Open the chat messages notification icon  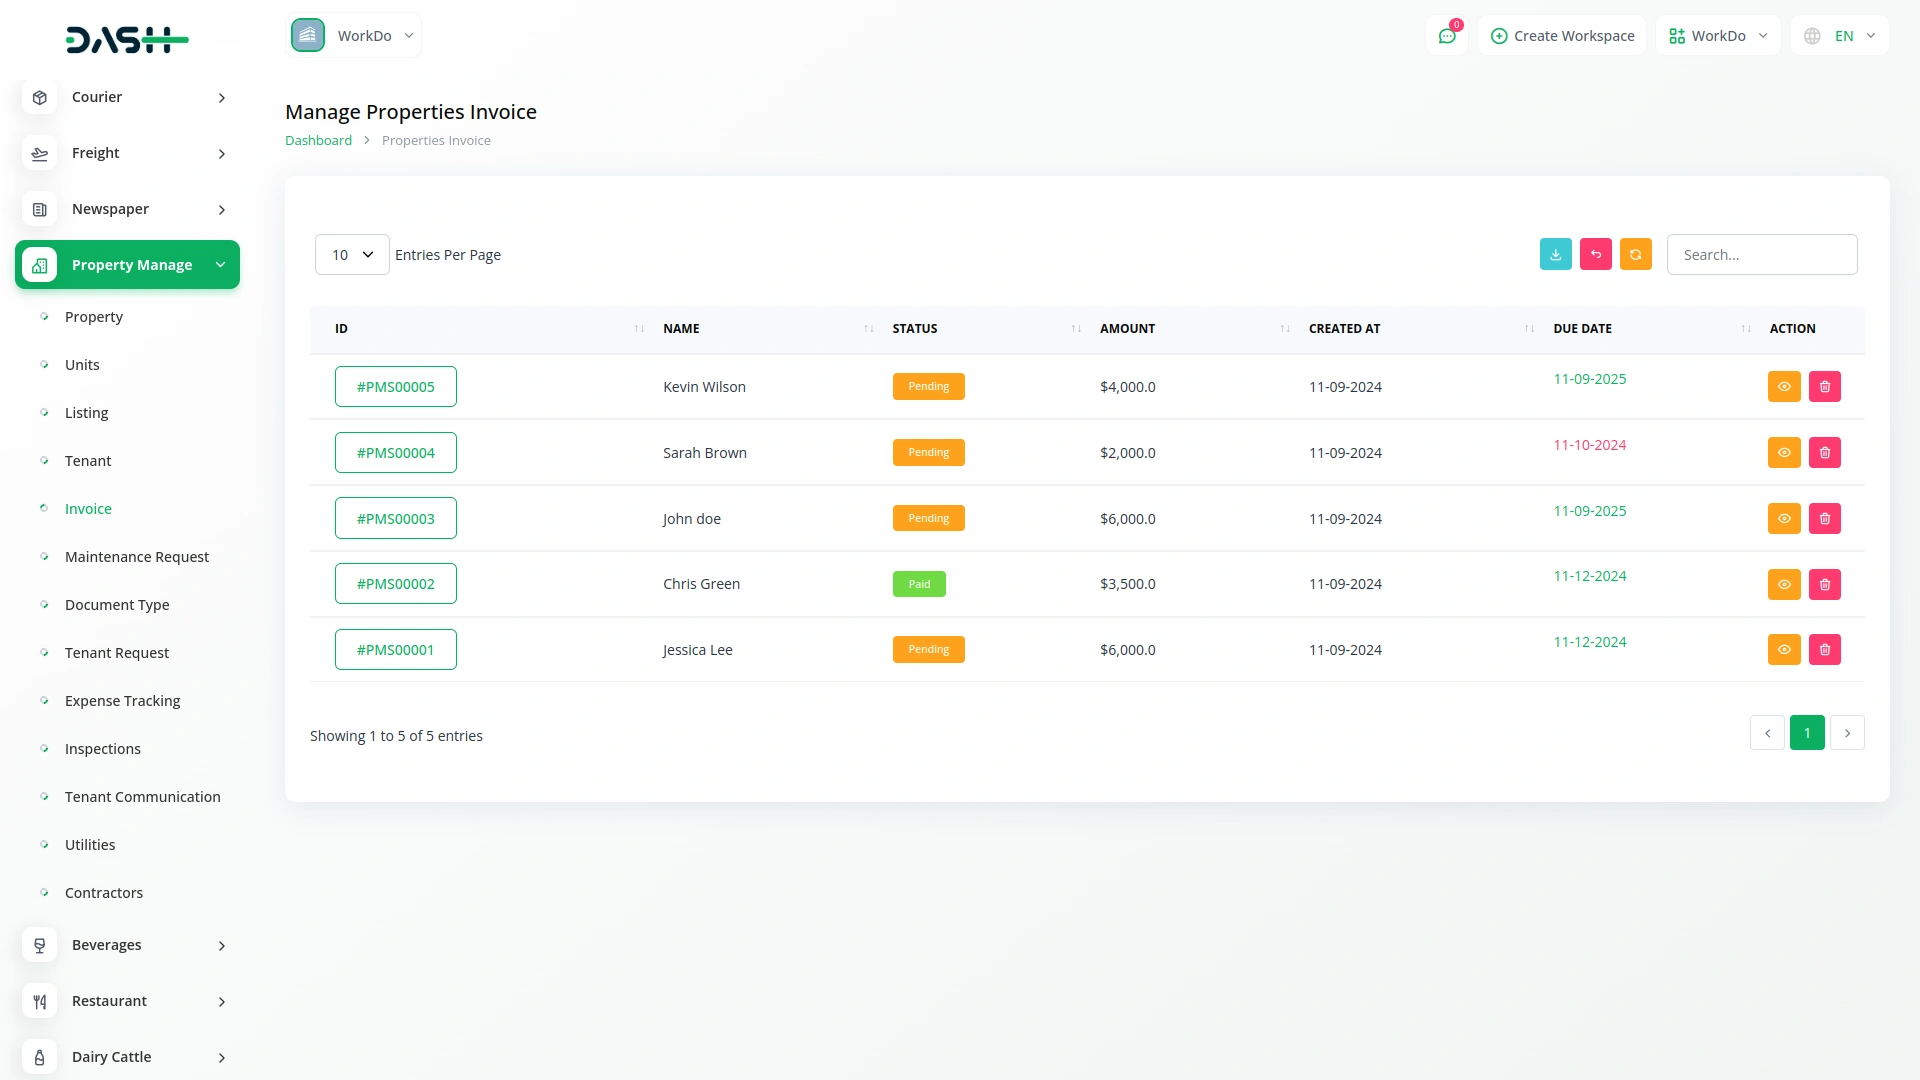[x=1446, y=36]
